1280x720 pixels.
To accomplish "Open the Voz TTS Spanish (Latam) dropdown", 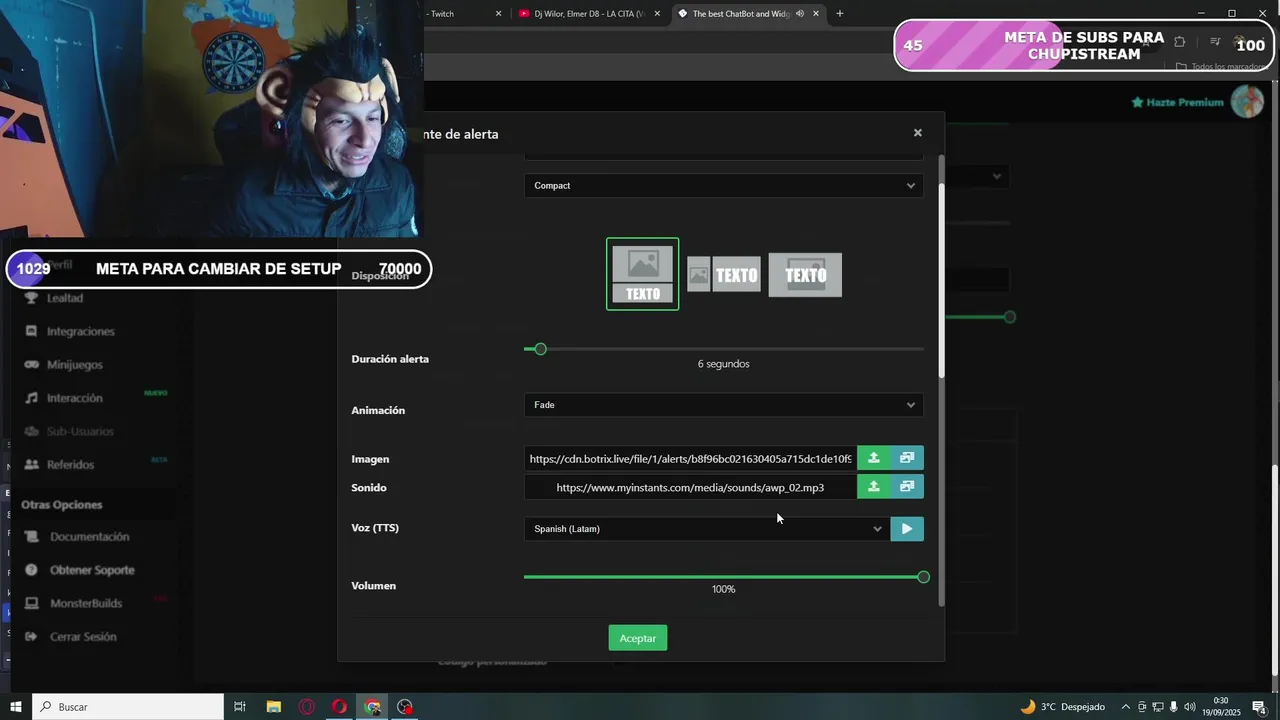I will click(706, 529).
